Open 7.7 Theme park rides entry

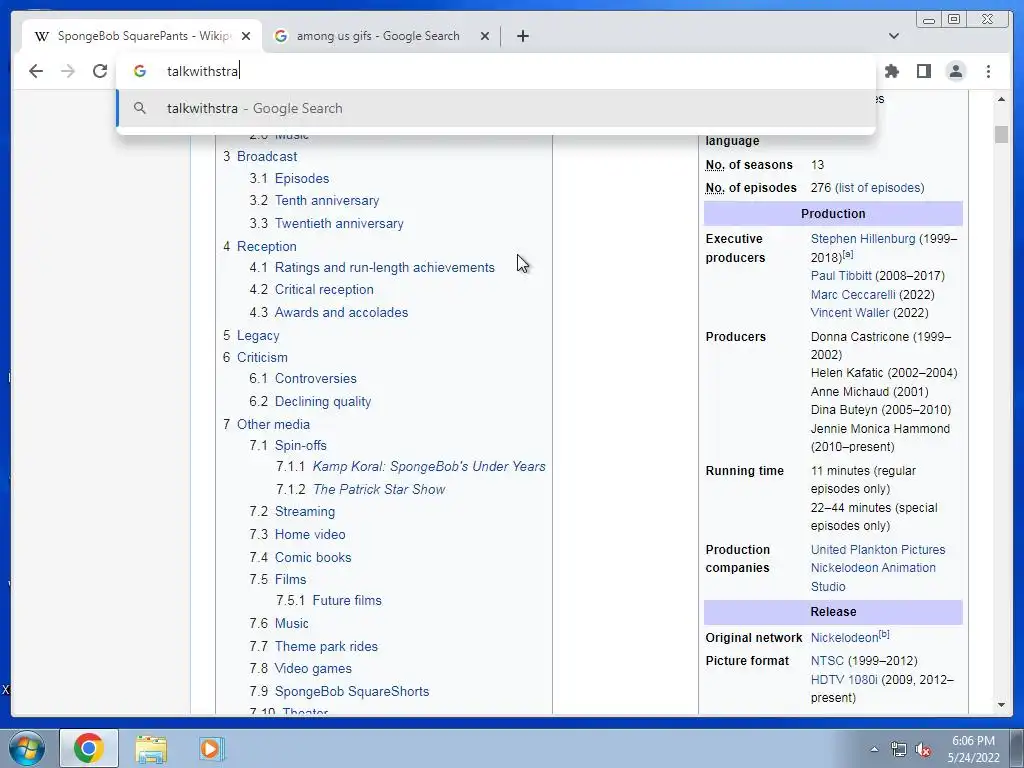(x=326, y=646)
